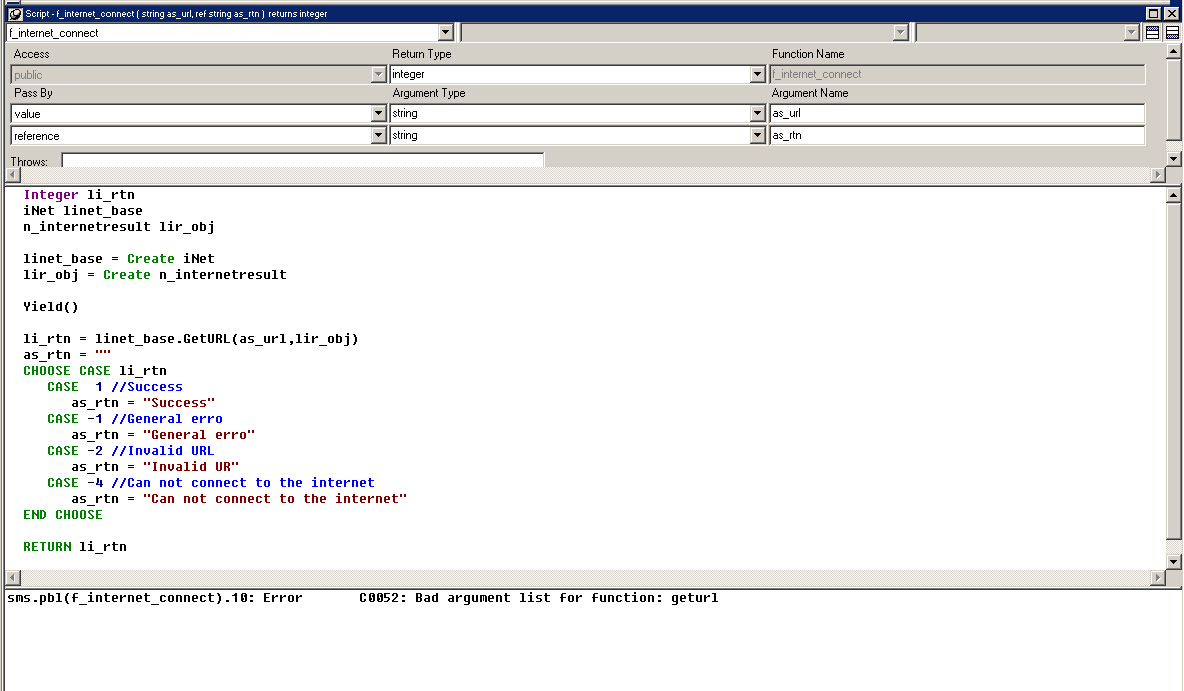Maximize the Script window
Viewport: 1184px width, 691px height.
coord(1153,14)
